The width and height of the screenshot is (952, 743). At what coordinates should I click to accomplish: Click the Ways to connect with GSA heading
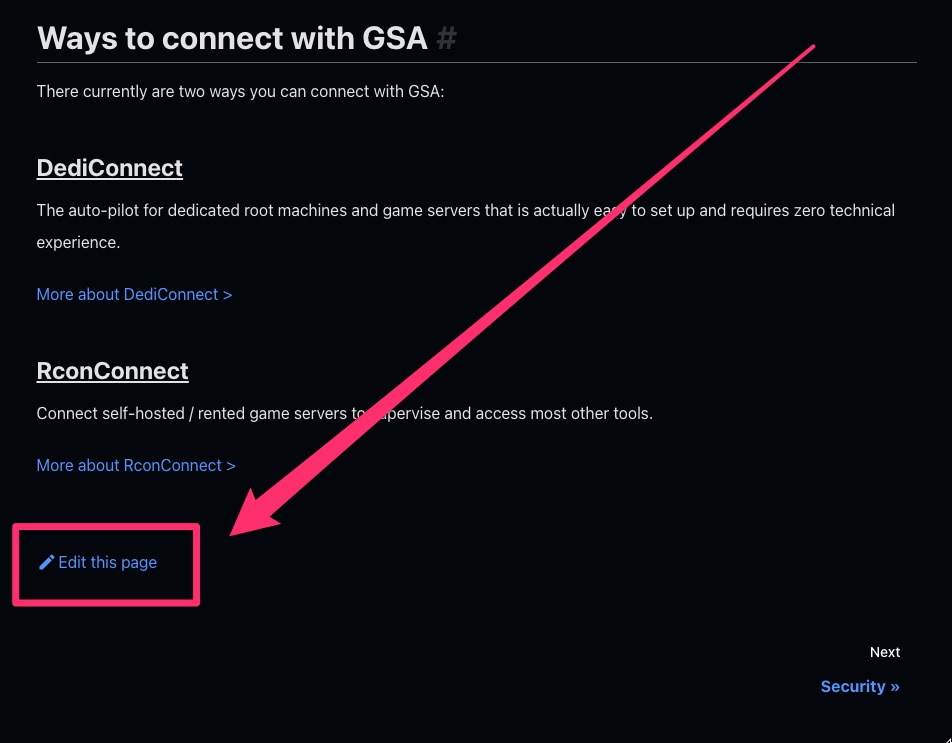click(232, 39)
